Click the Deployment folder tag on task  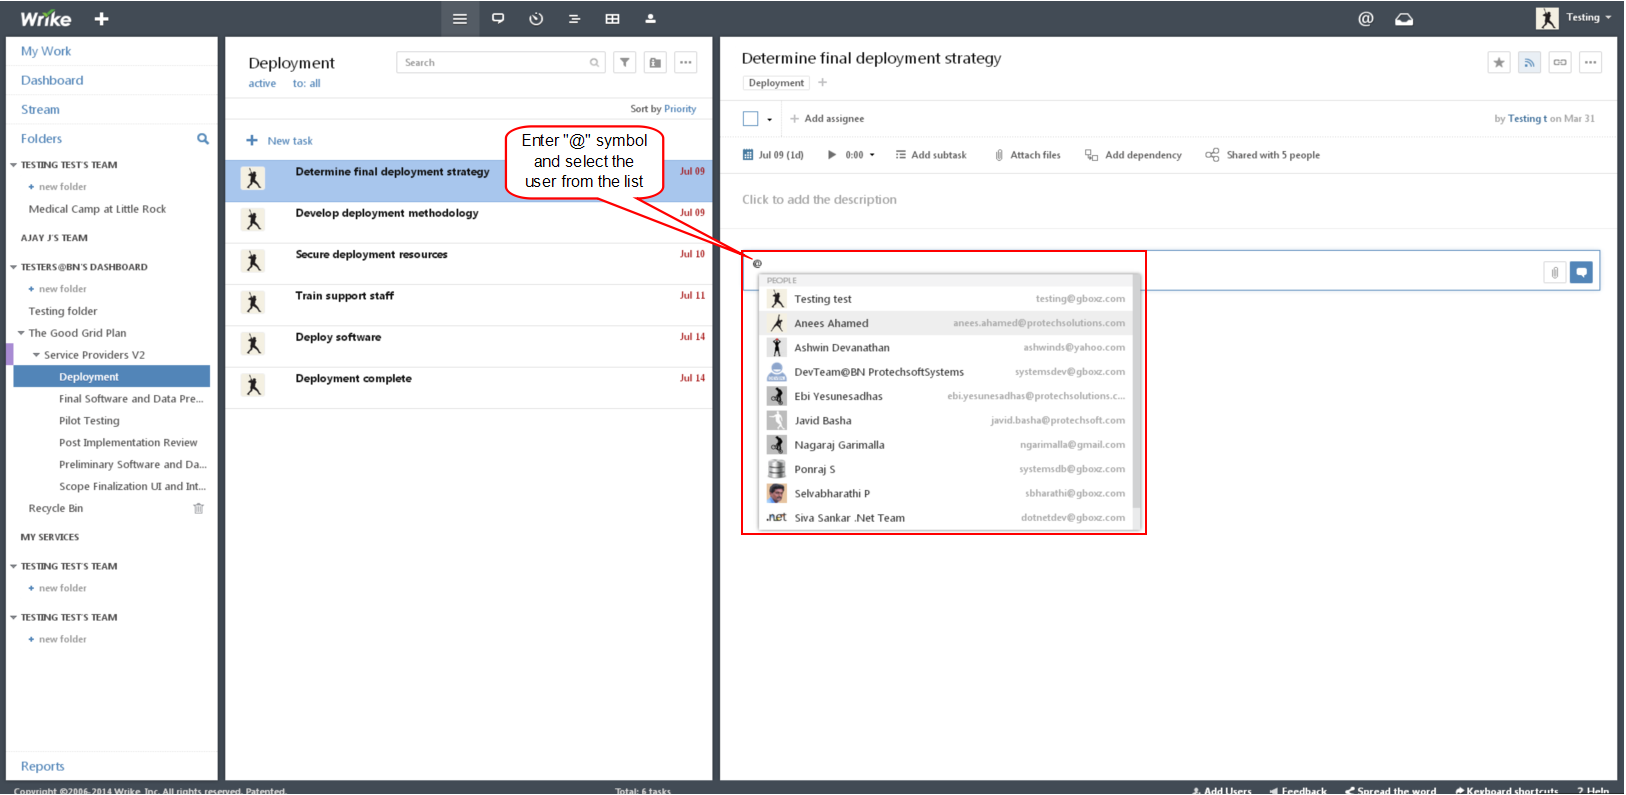(x=776, y=83)
